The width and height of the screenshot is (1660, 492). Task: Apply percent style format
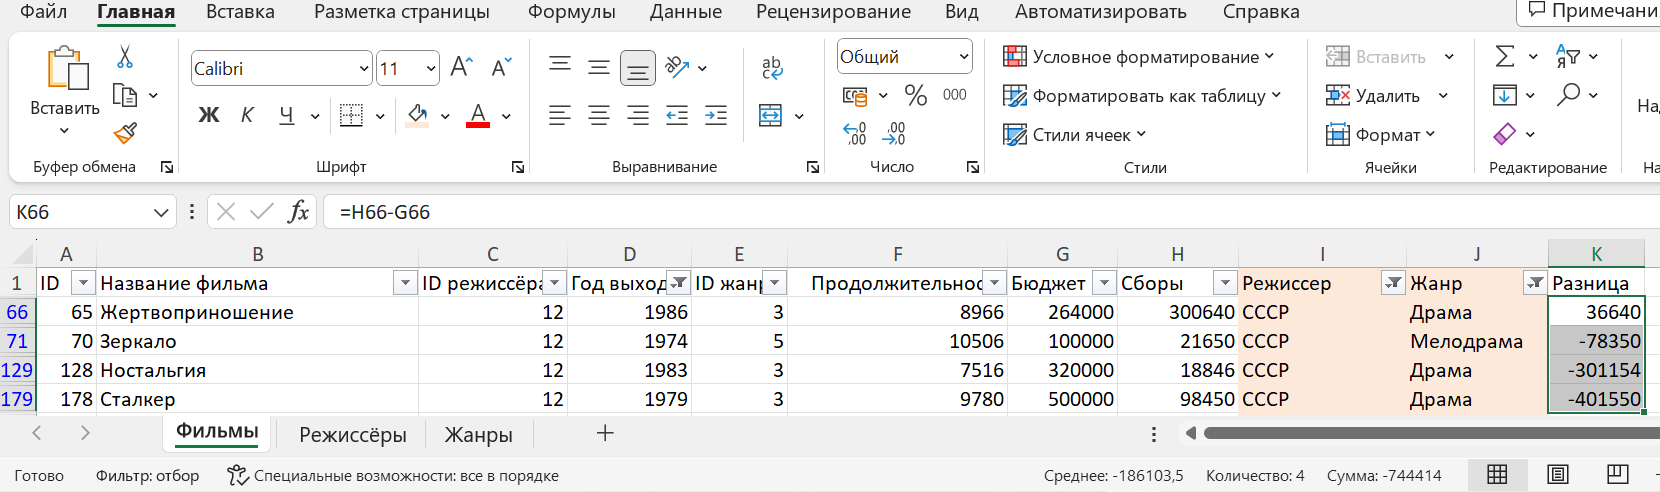(915, 95)
